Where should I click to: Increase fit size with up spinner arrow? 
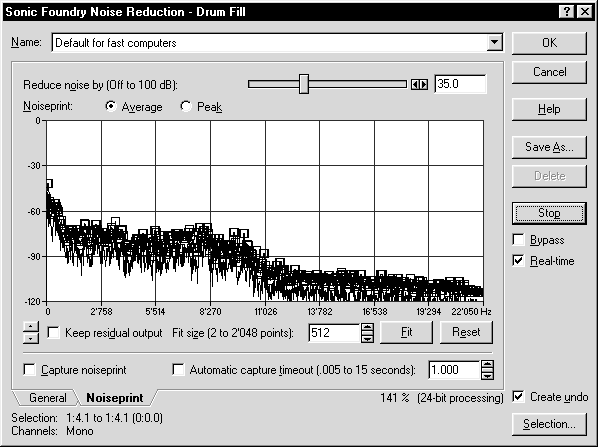(367, 328)
